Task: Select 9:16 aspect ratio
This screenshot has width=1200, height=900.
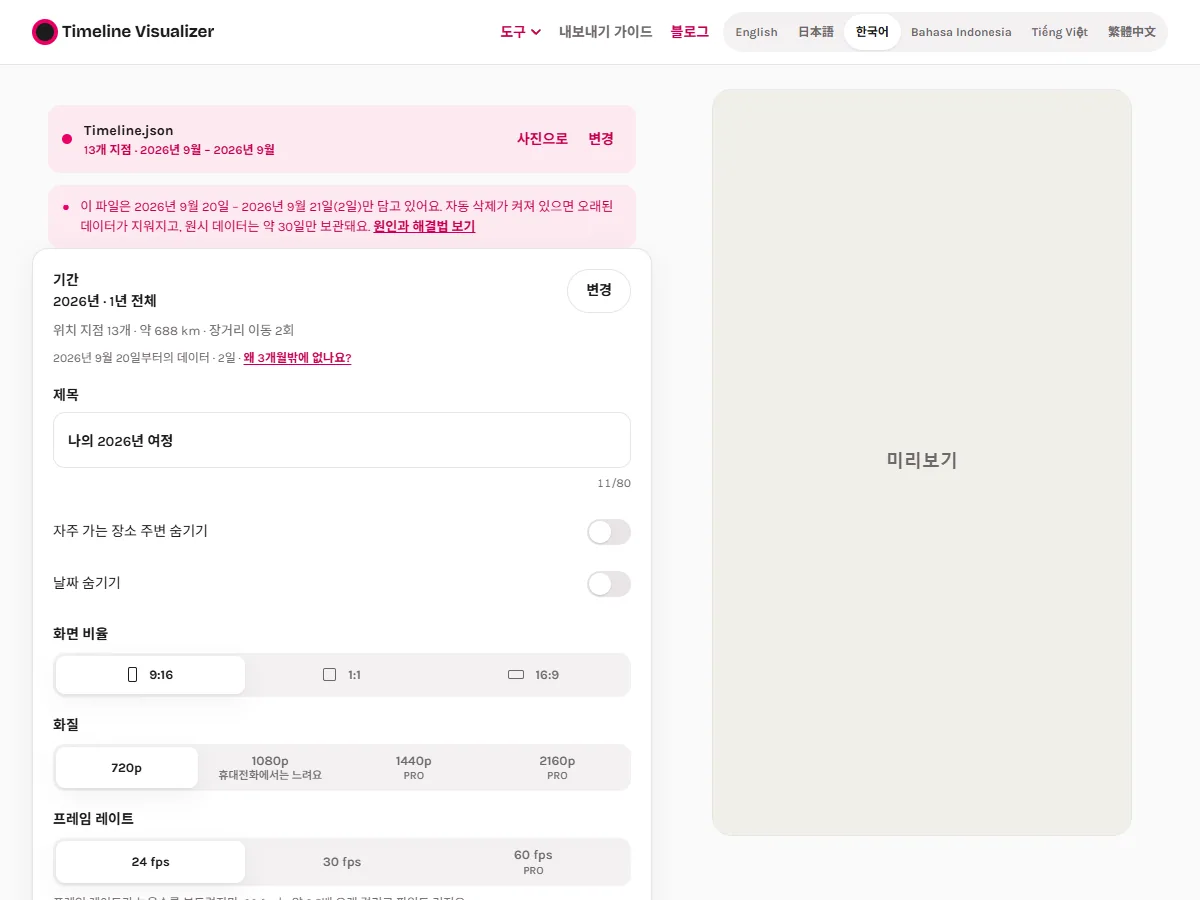Action: (150, 675)
